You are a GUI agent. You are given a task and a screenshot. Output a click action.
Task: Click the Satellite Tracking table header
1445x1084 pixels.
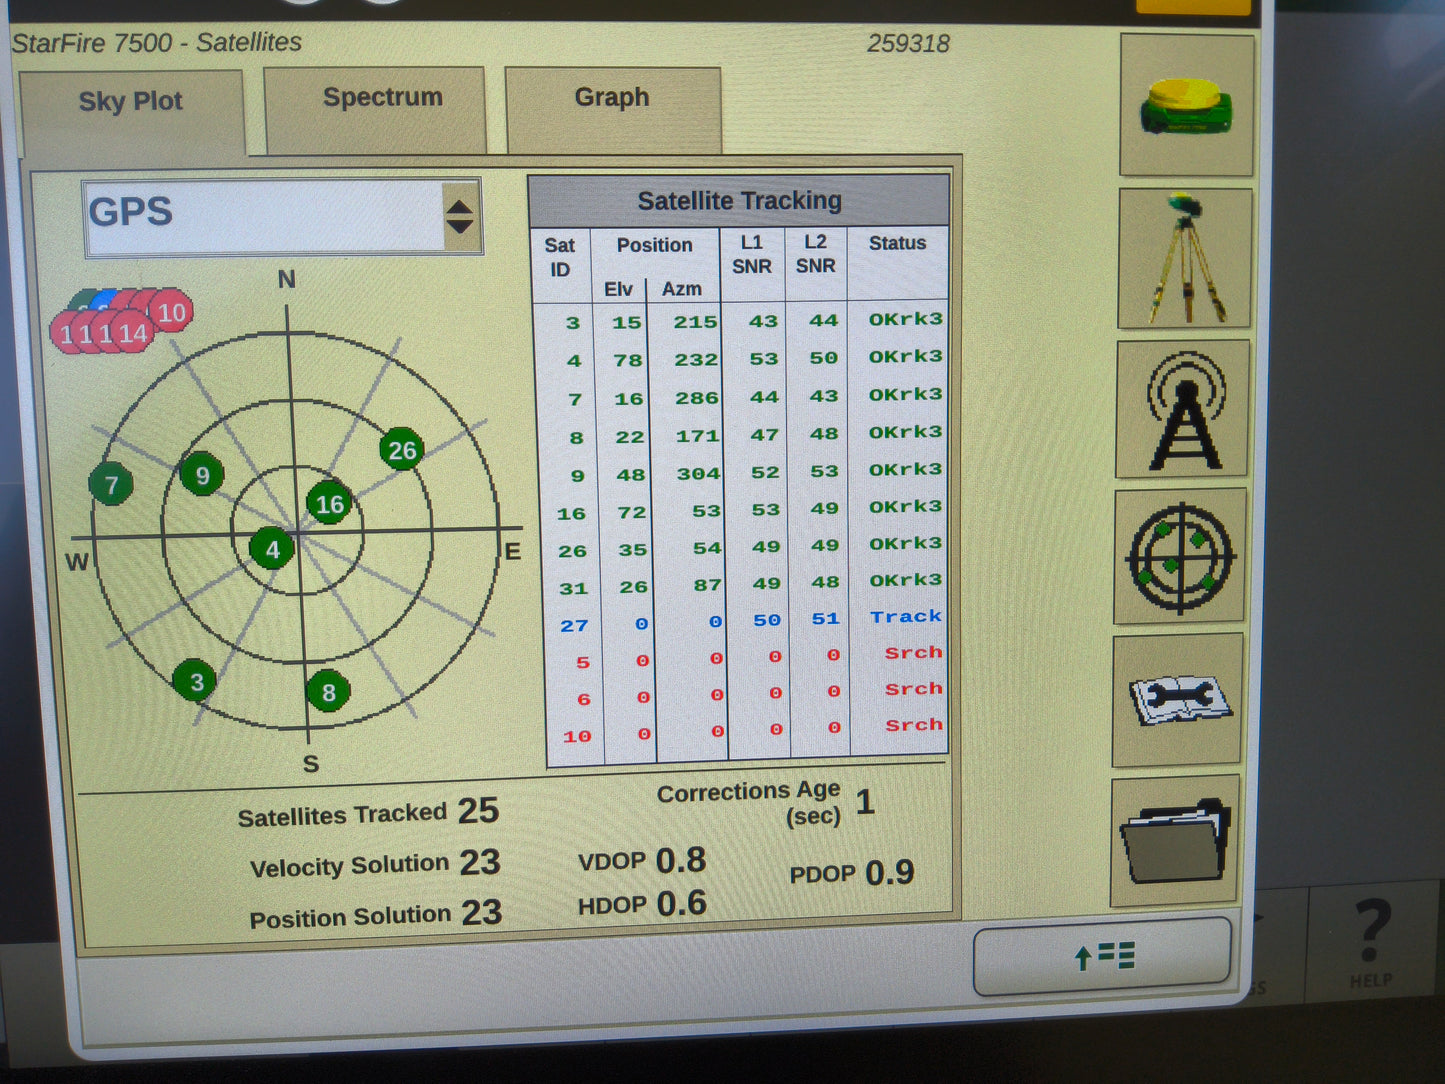click(739, 200)
